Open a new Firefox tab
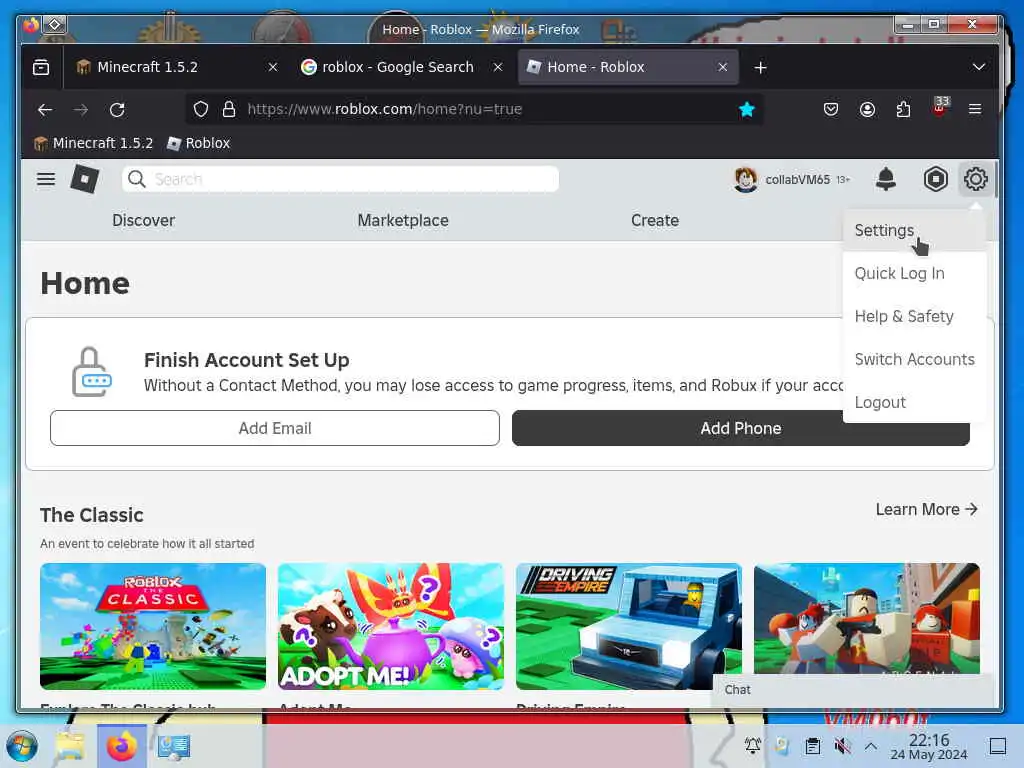Screen dimensions: 1024x768 pos(760,67)
